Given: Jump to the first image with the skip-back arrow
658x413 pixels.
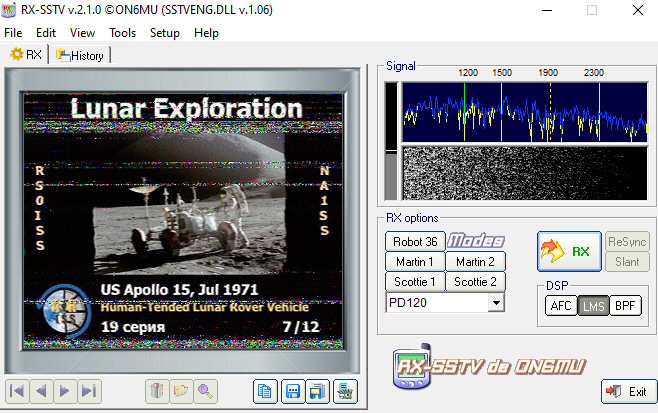Looking at the screenshot, I should [16, 391].
